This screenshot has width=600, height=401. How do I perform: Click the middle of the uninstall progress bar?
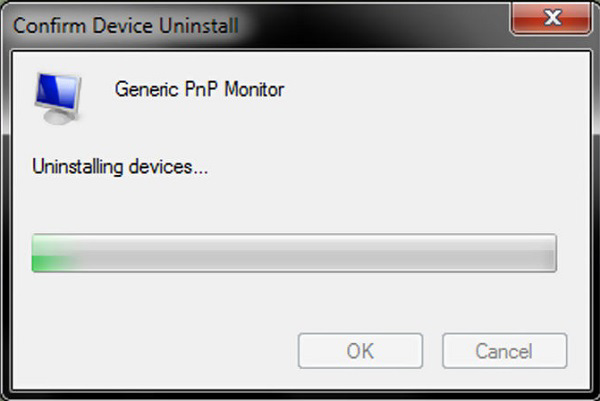[x=294, y=254]
